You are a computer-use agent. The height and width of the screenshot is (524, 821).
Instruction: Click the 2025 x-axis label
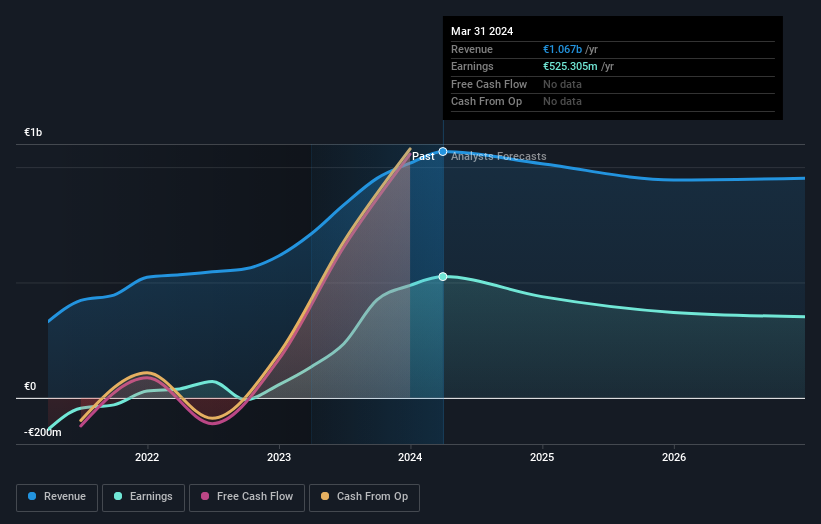click(x=542, y=457)
